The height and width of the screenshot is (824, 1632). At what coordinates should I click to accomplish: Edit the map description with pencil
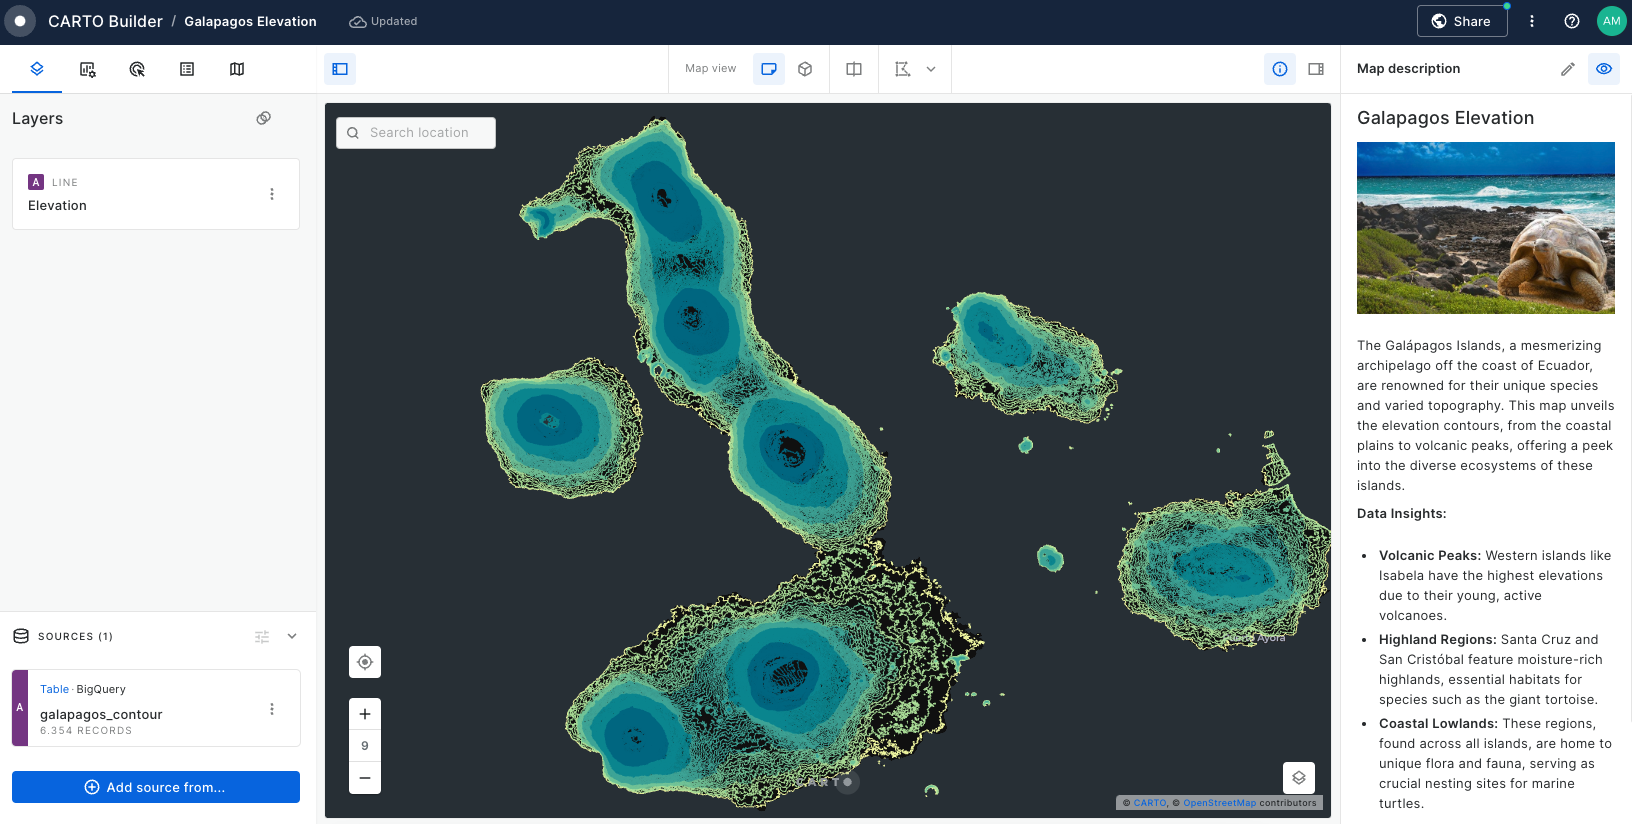(x=1567, y=69)
